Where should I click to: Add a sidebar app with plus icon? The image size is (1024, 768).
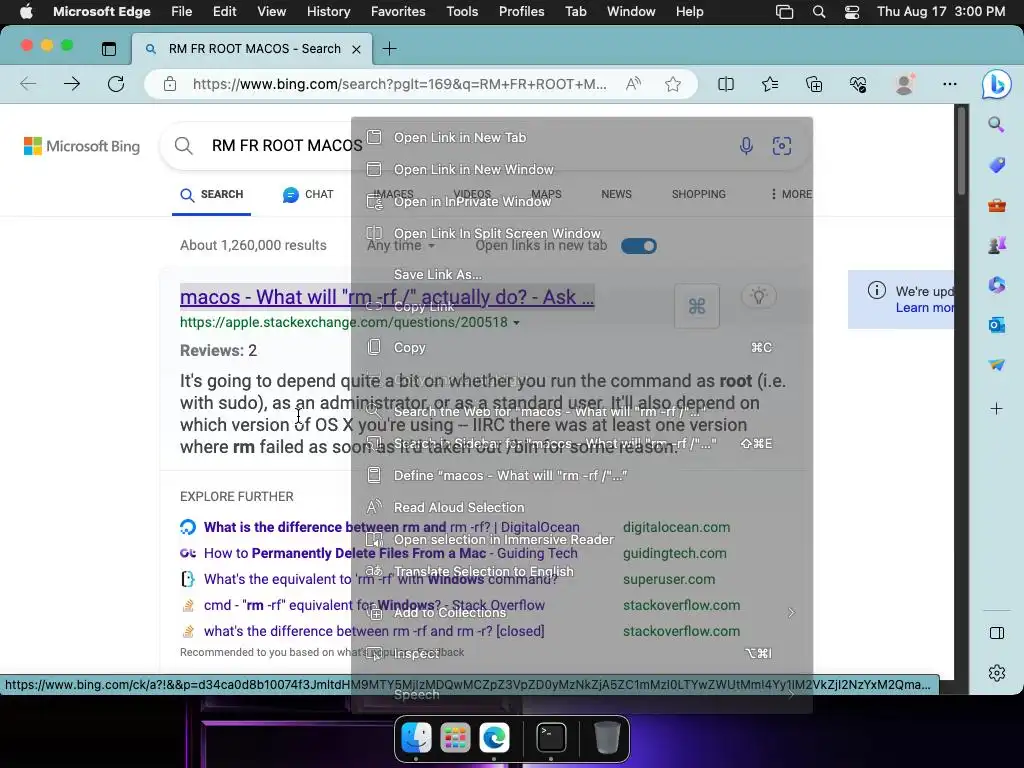(997, 409)
